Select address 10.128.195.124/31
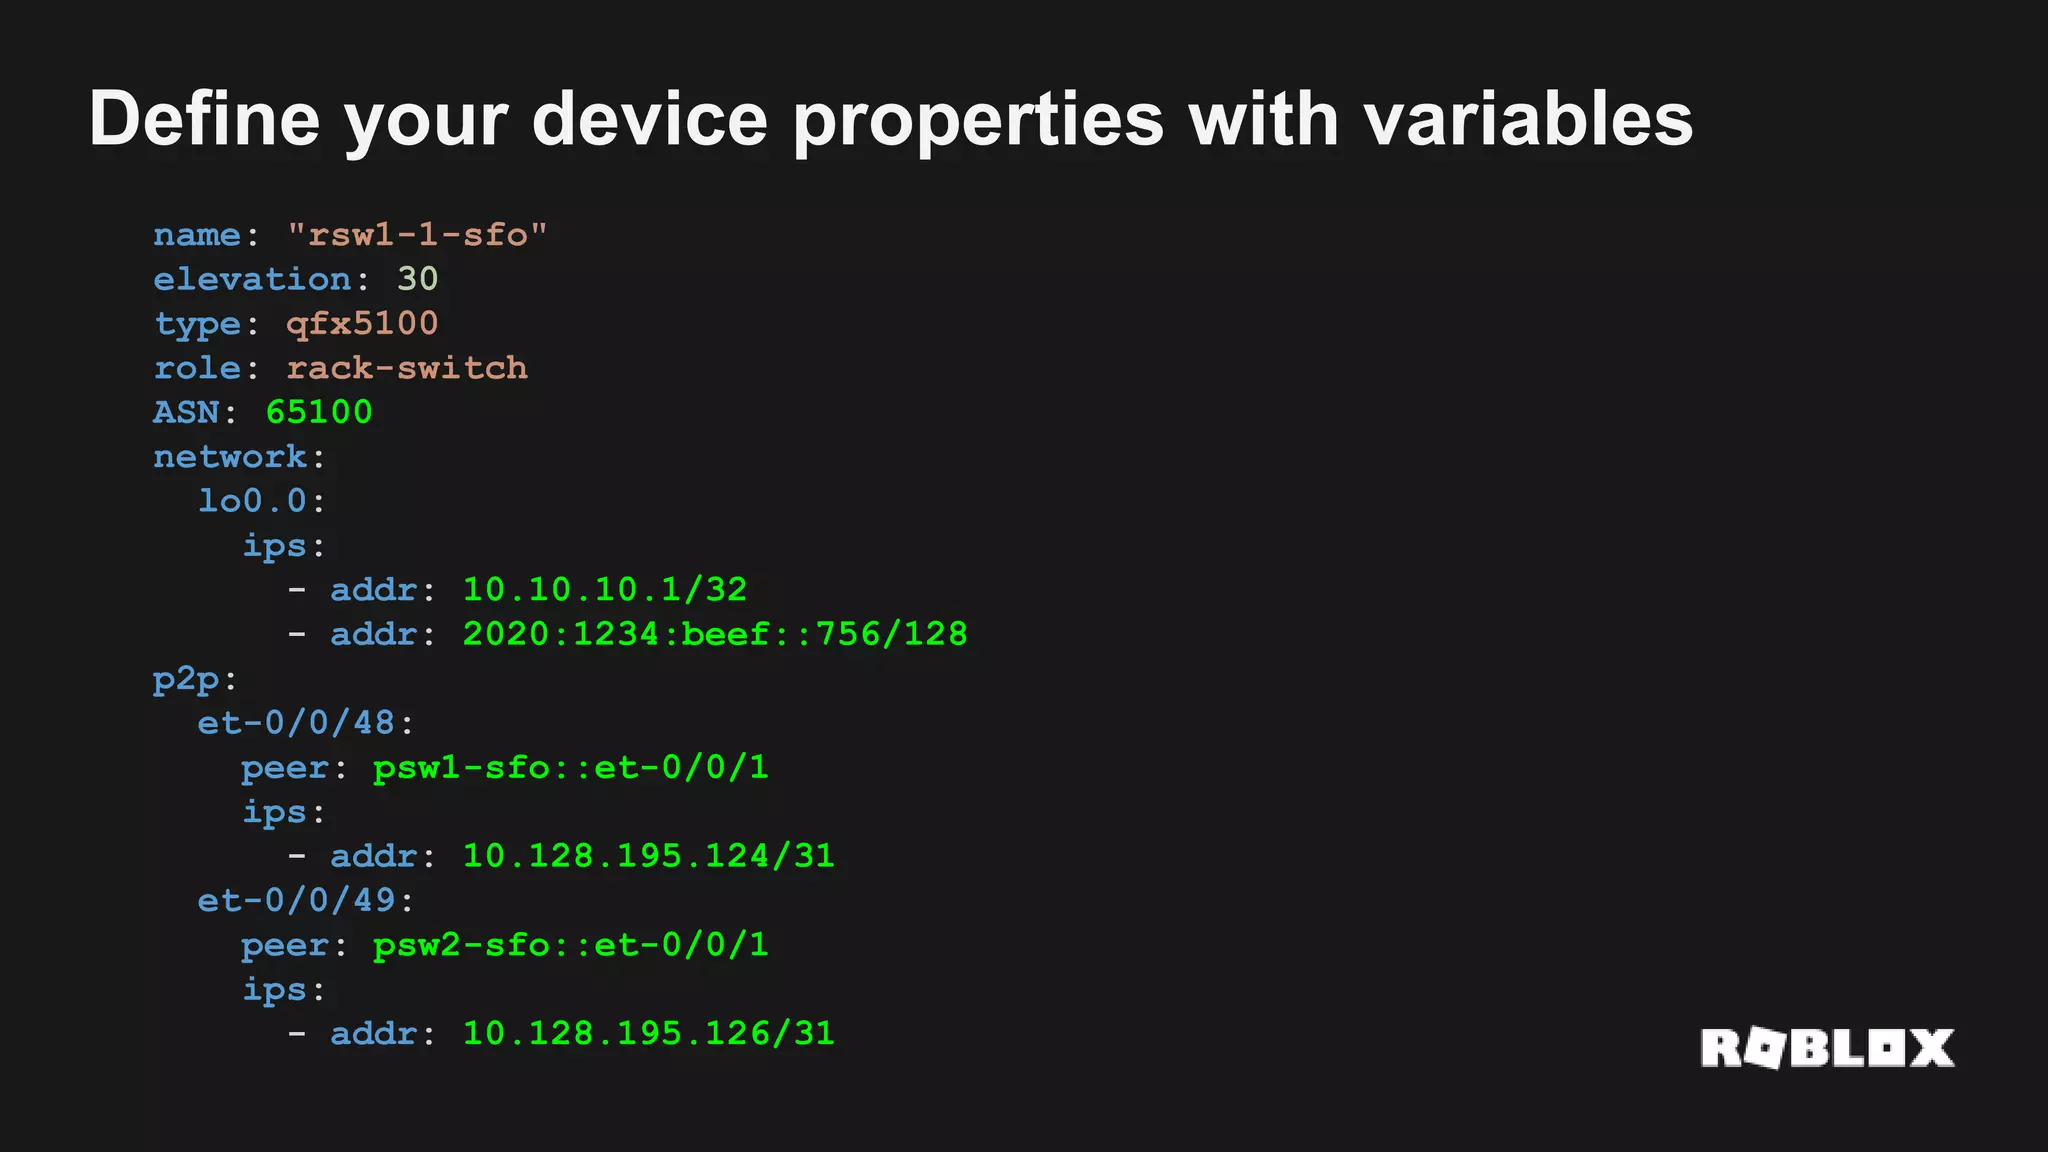The height and width of the screenshot is (1152, 2048). [649, 856]
